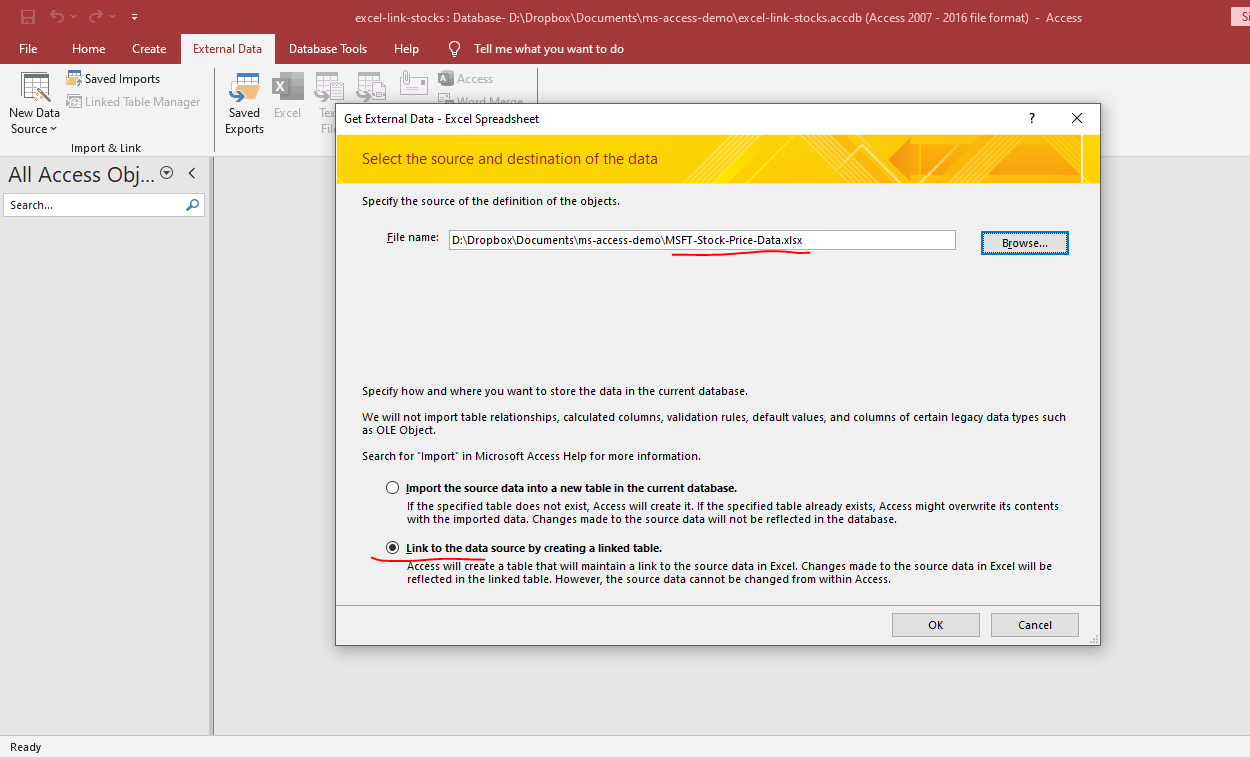
Task: Click the Email export paperclip icon
Action: pyautogui.click(x=414, y=83)
